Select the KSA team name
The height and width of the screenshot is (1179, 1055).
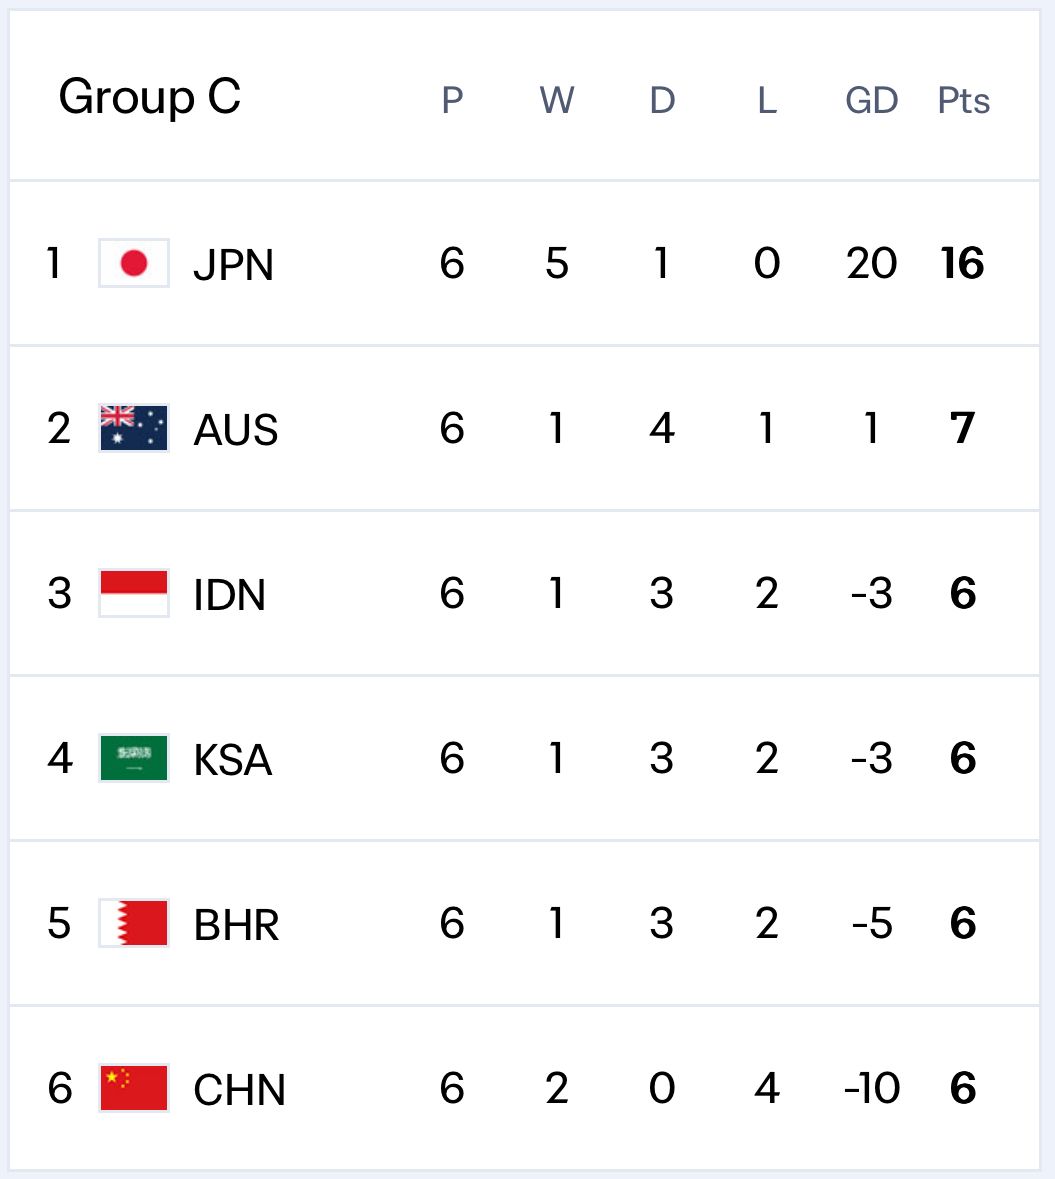tap(233, 760)
